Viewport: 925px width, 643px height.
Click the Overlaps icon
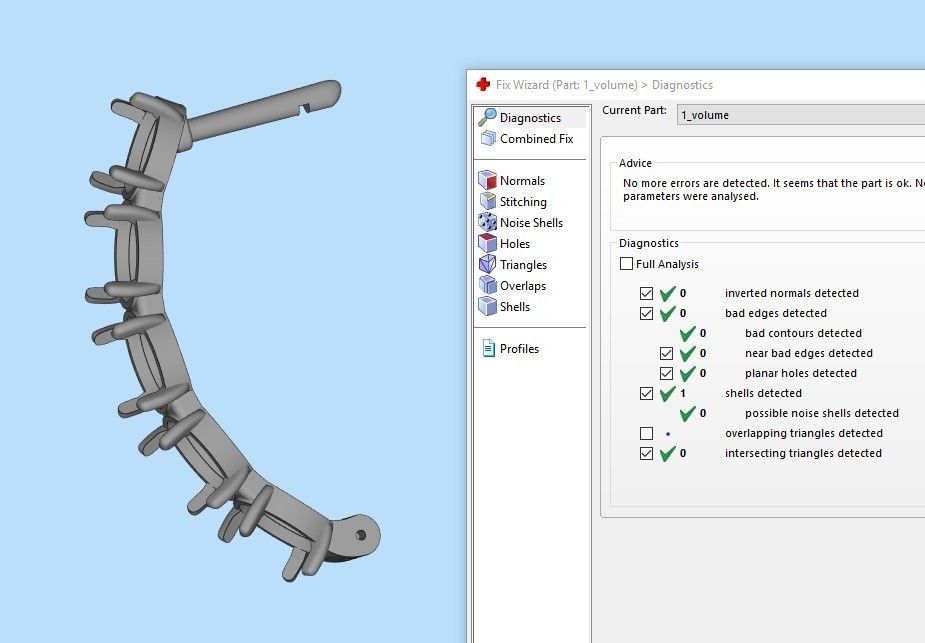(x=488, y=285)
